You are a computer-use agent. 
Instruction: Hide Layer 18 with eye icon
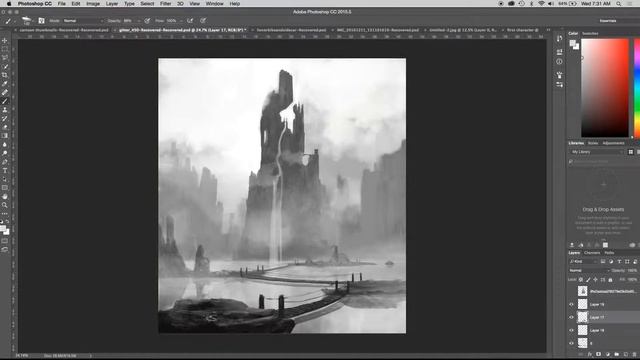tap(571, 304)
